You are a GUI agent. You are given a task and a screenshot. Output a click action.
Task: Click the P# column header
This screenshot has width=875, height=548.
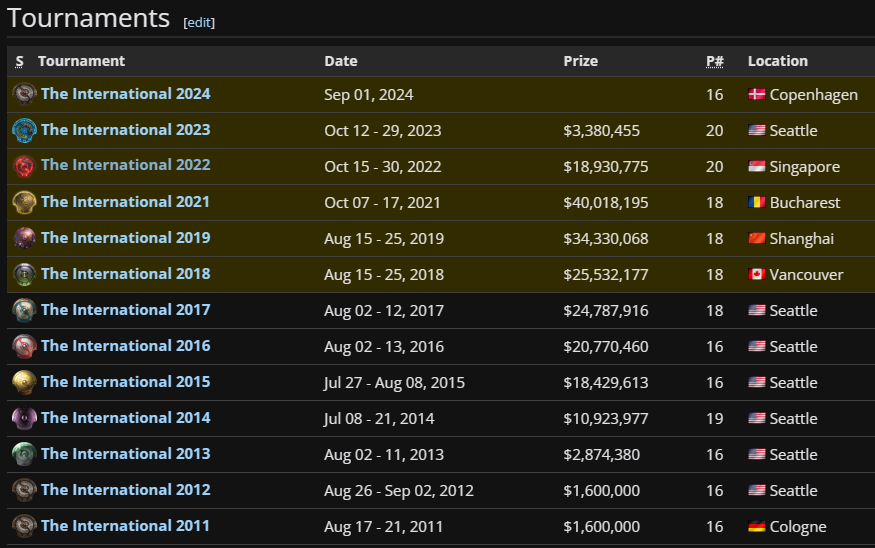tap(714, 61)
